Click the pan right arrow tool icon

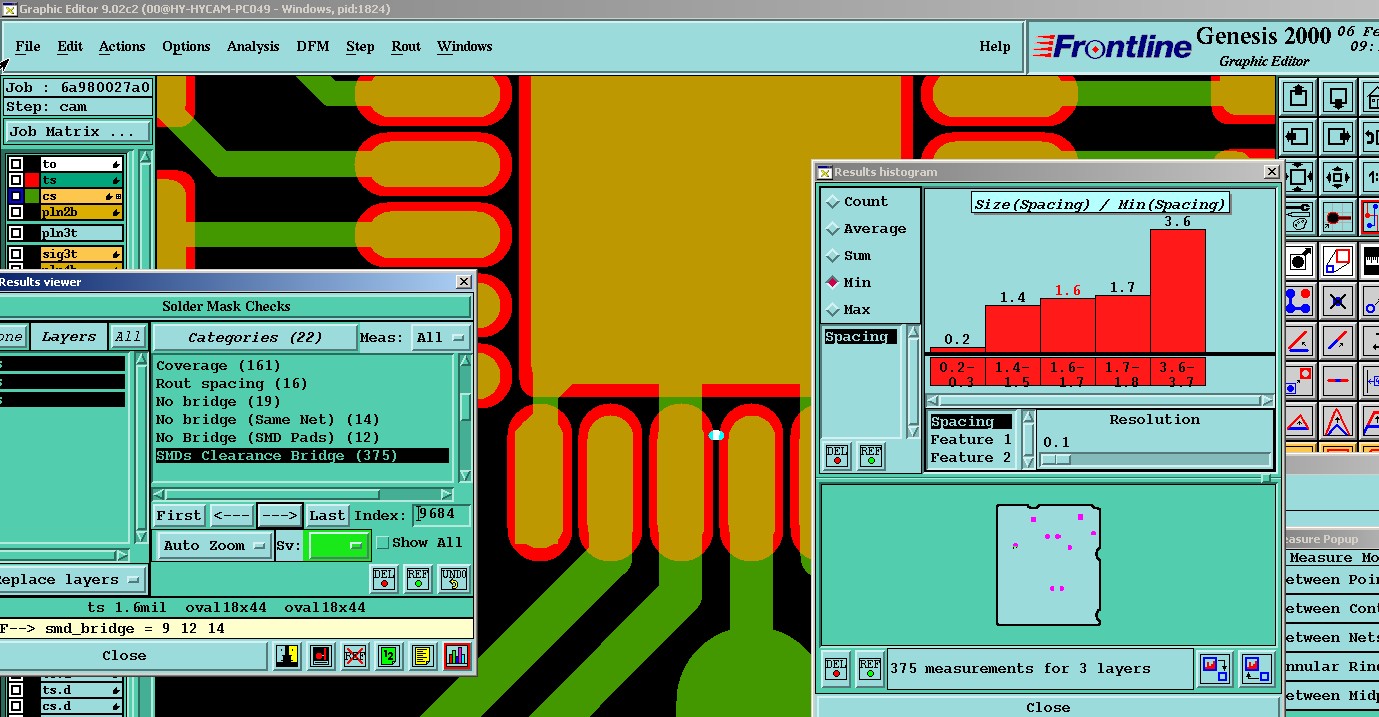[x=1338, y=137]
